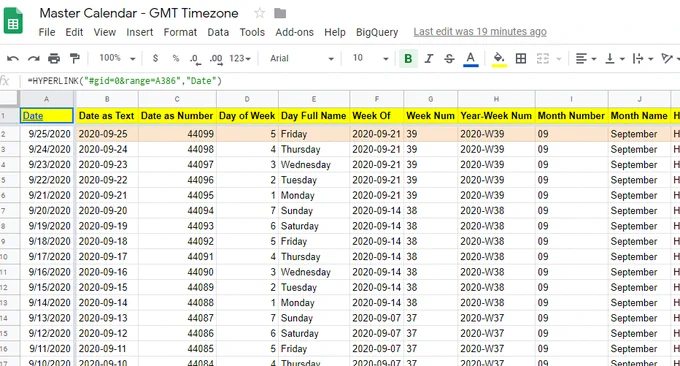Select the Day of Week header cell

tap(247, 116)
